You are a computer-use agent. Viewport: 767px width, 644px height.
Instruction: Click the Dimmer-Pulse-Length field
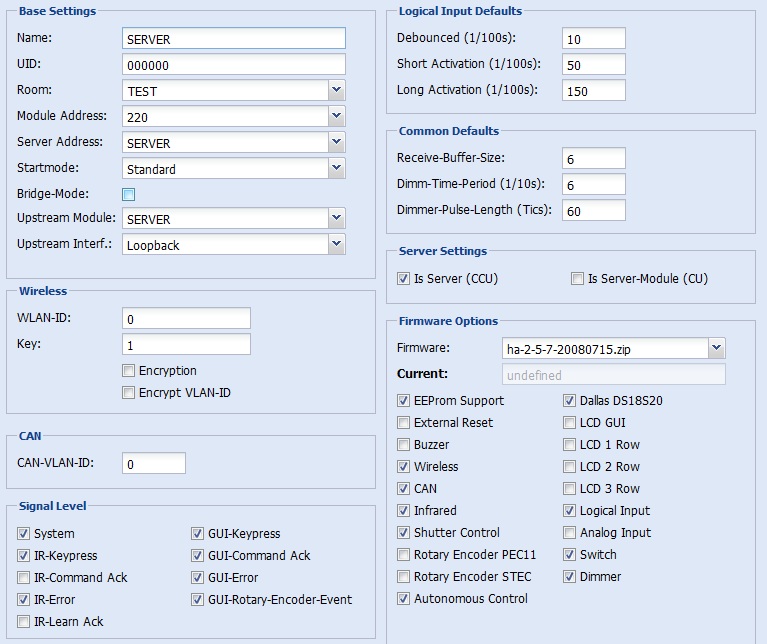tap(594, 210)
